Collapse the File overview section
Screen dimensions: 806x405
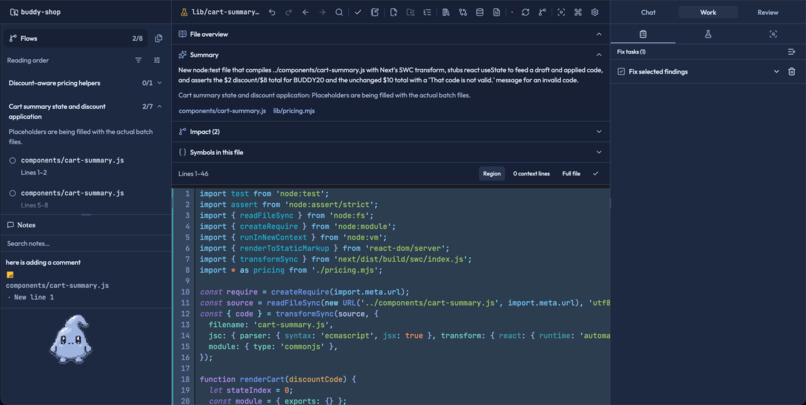(x=599, y=34)
